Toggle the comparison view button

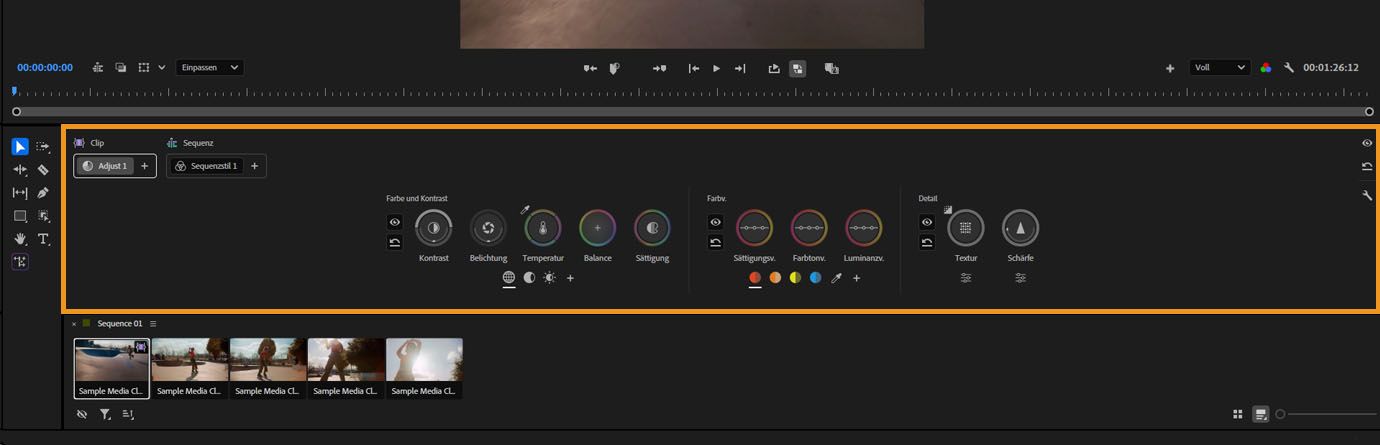[x=797, y=68]
